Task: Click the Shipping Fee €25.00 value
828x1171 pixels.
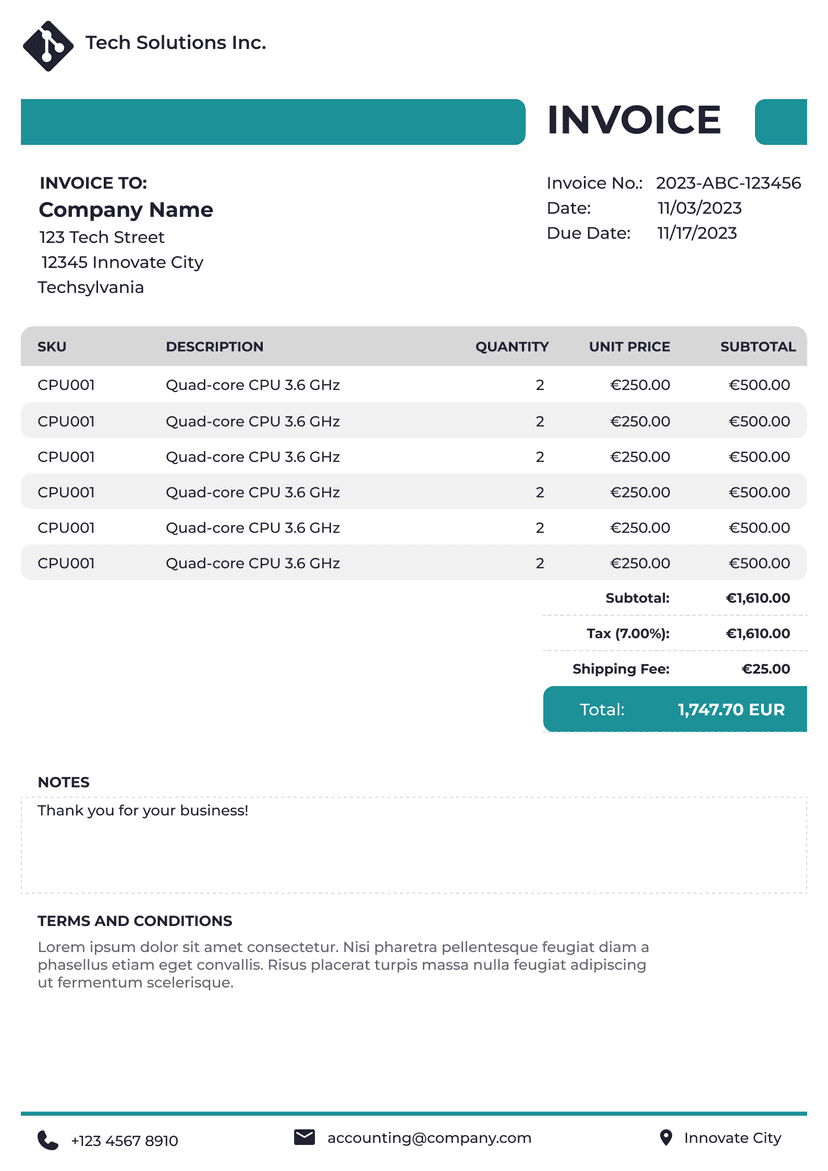Action: point(765,669)
